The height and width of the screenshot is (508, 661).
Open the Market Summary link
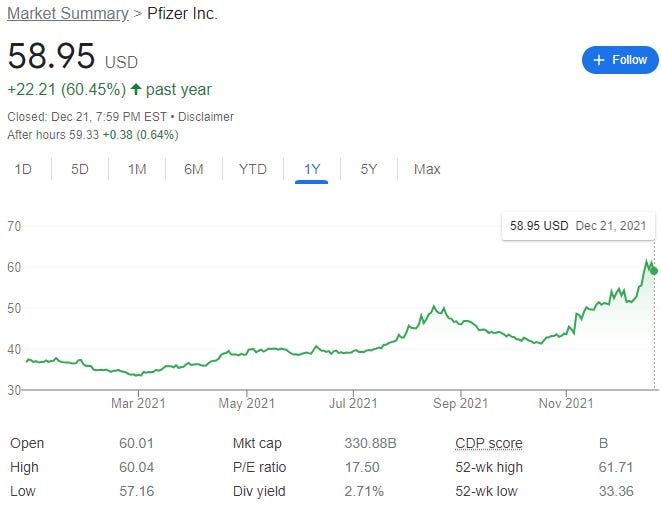pyautogui.click(x=68, y=13)
